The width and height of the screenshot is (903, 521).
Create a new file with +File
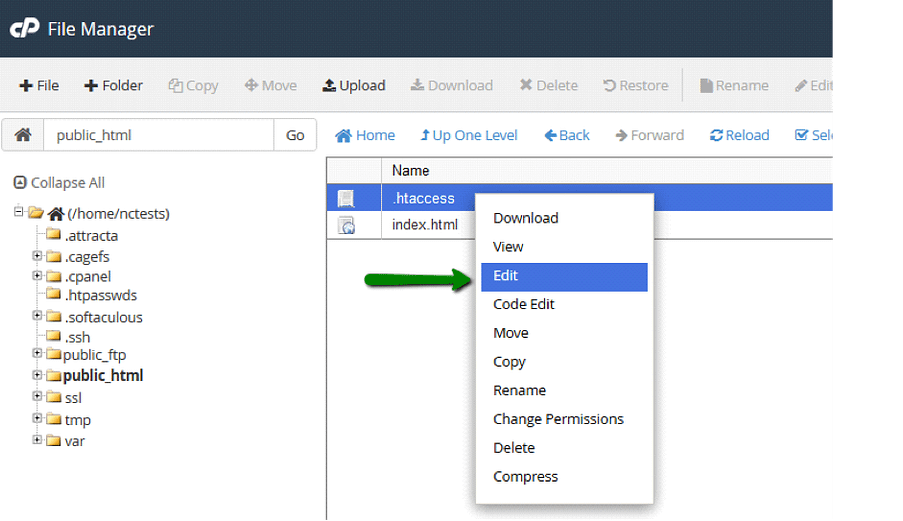click(39, 86)
